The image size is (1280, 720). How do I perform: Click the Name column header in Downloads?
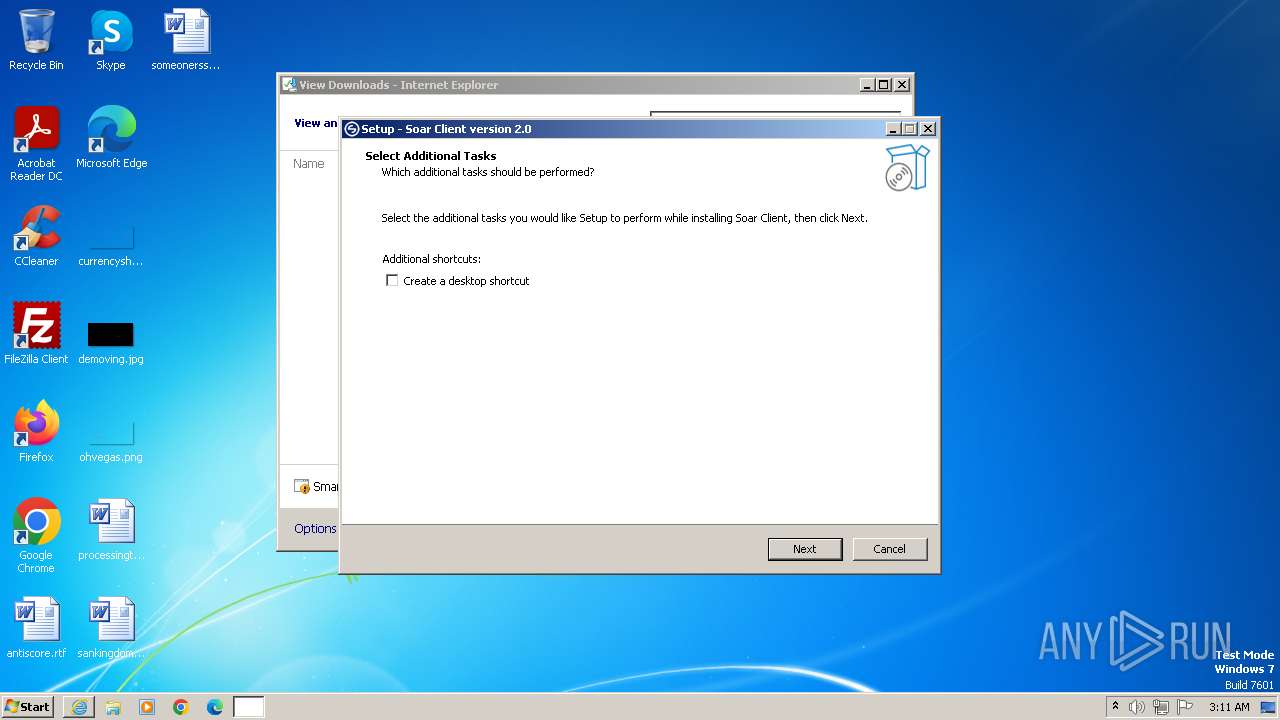[x=309, y=163]
